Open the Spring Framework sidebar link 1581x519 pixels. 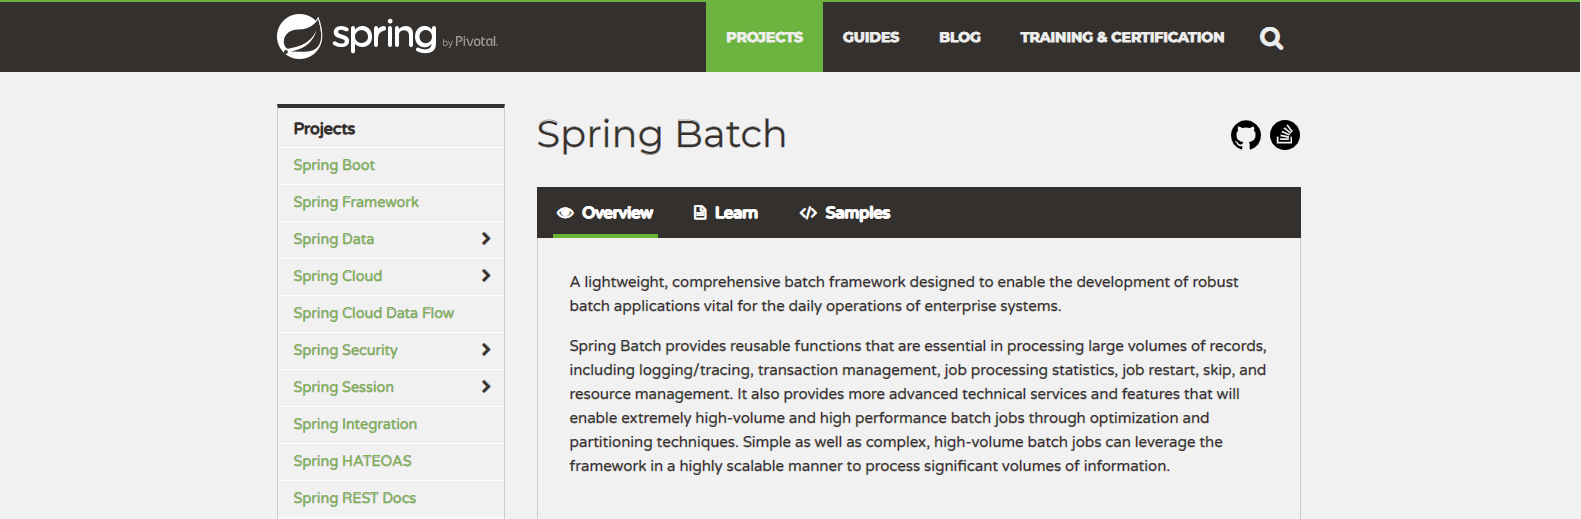click(x=356, y=202)
